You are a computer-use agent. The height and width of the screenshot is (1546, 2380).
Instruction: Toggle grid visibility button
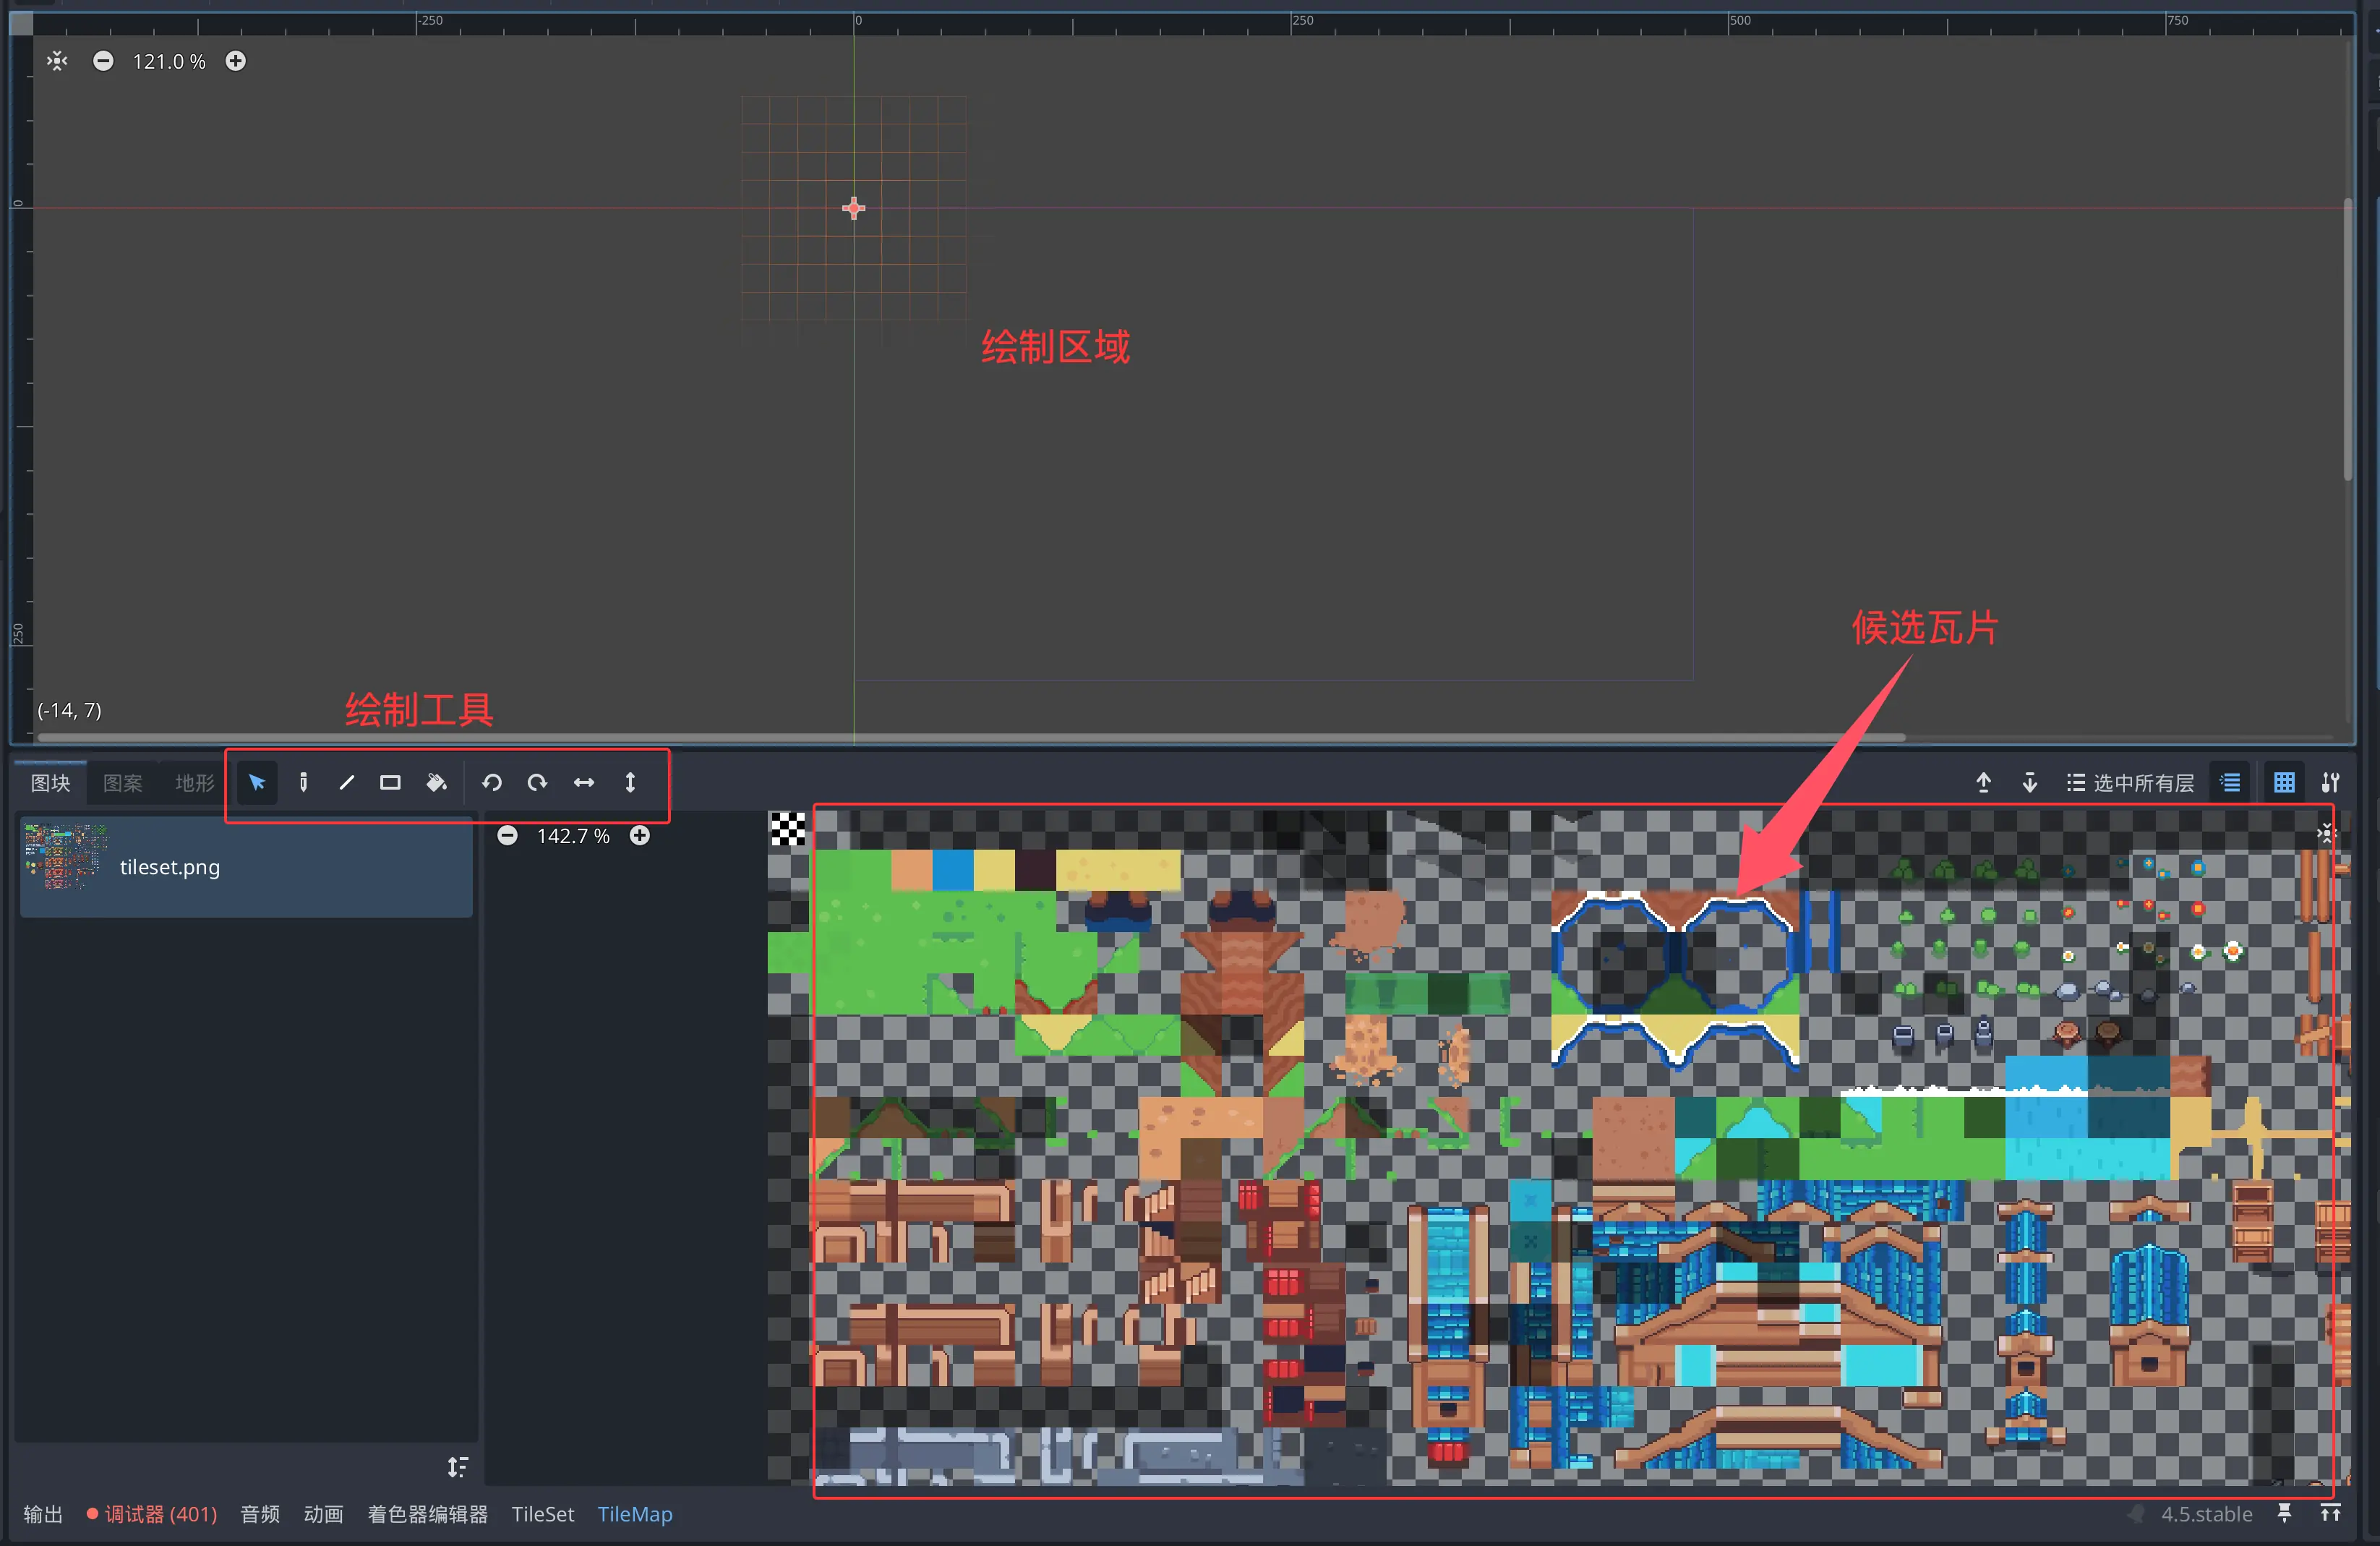point(2284,783)
